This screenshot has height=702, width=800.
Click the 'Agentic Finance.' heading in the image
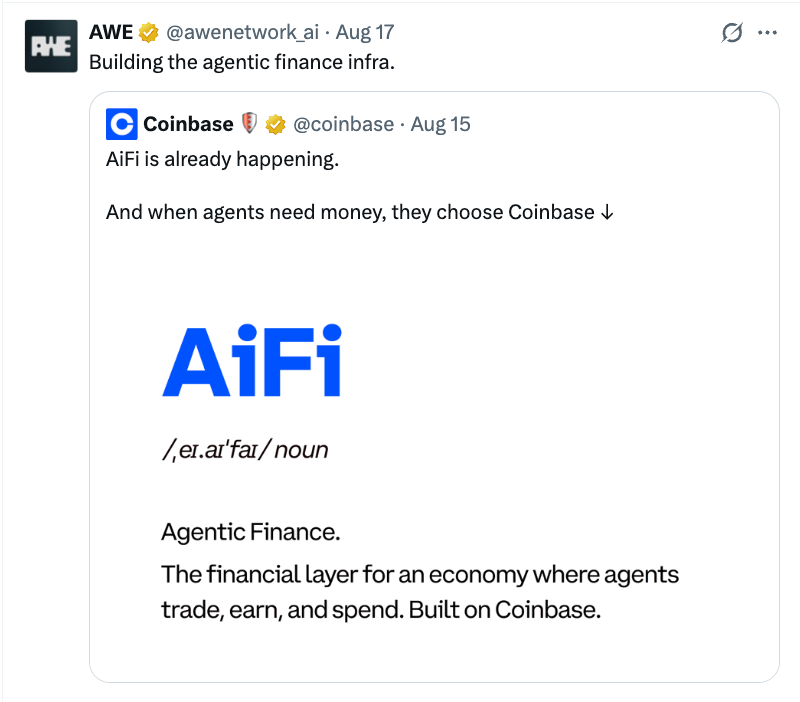251,532
